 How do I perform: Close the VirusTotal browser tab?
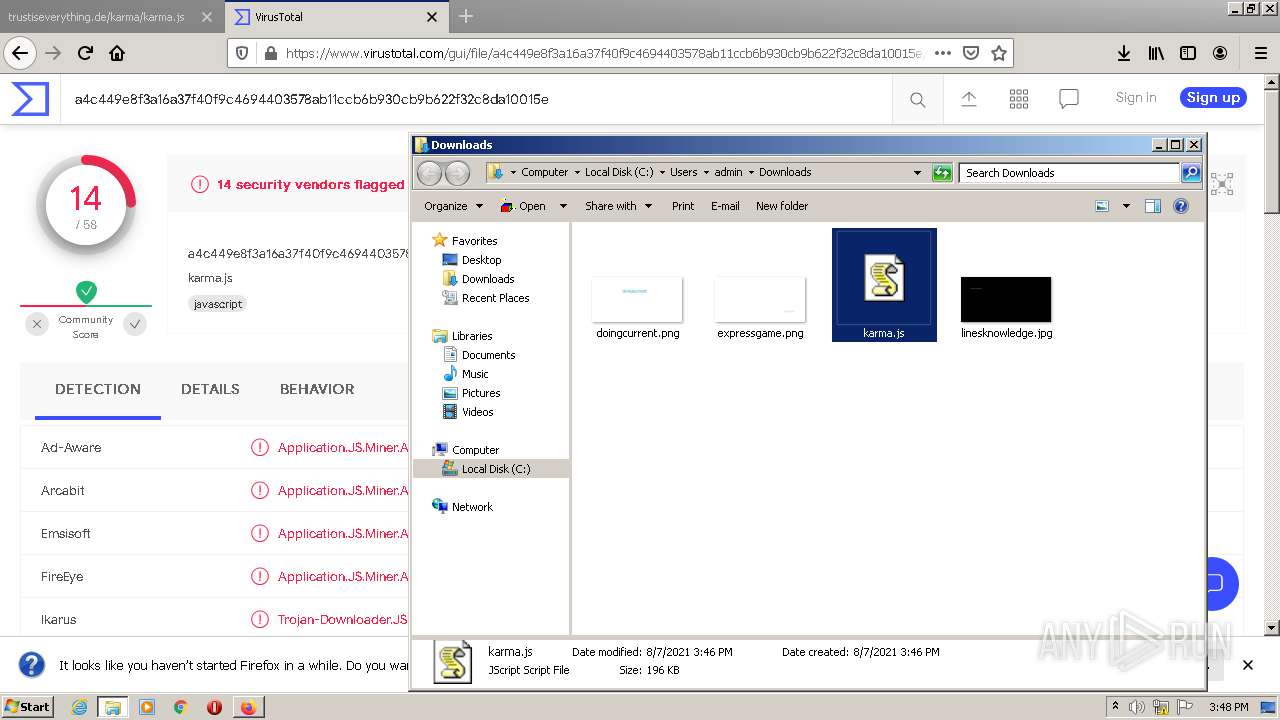[x=432, y=17]
